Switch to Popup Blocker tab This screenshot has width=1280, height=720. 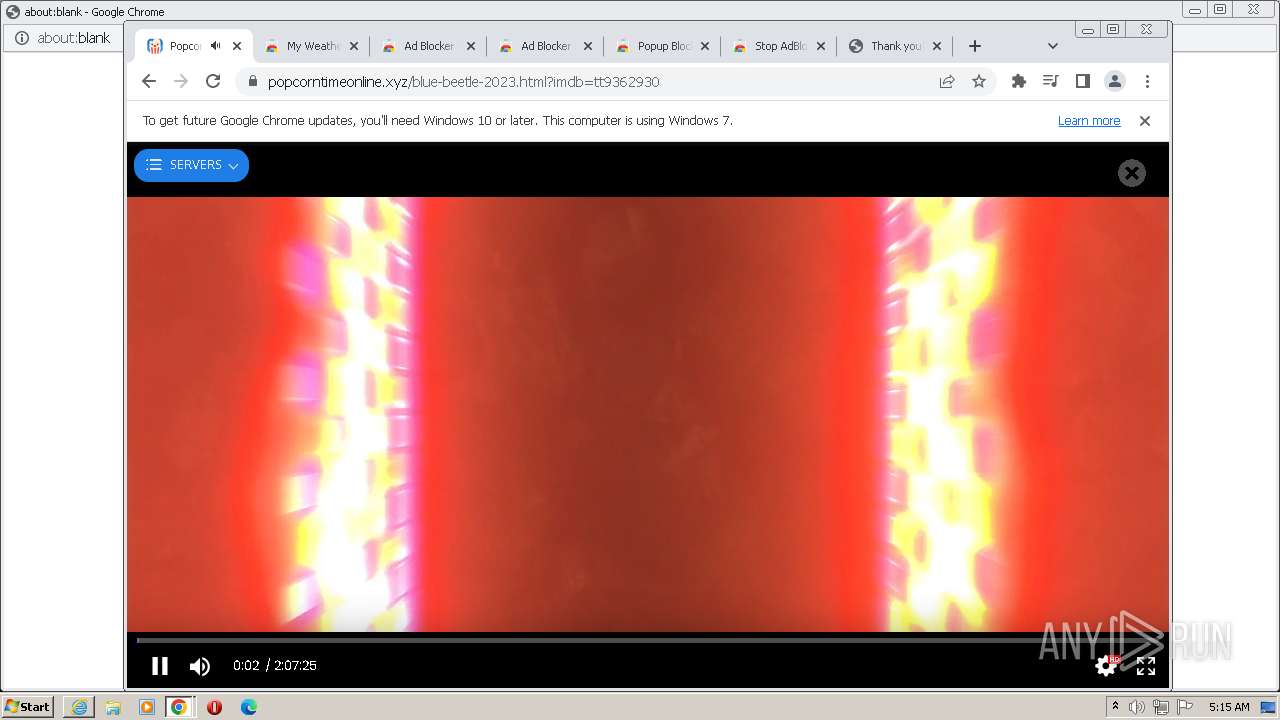pos(664,46)
